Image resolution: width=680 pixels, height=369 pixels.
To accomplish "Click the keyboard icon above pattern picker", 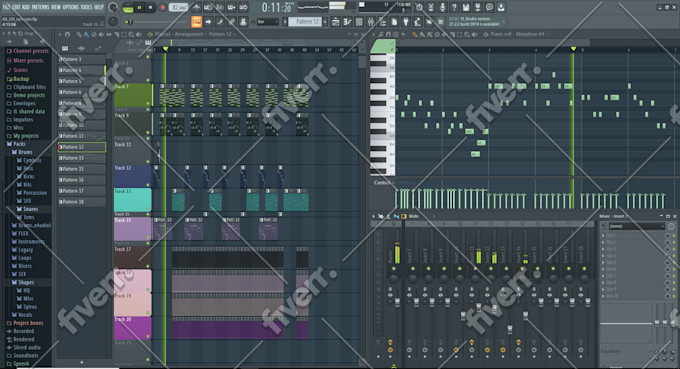I will 65,48.
